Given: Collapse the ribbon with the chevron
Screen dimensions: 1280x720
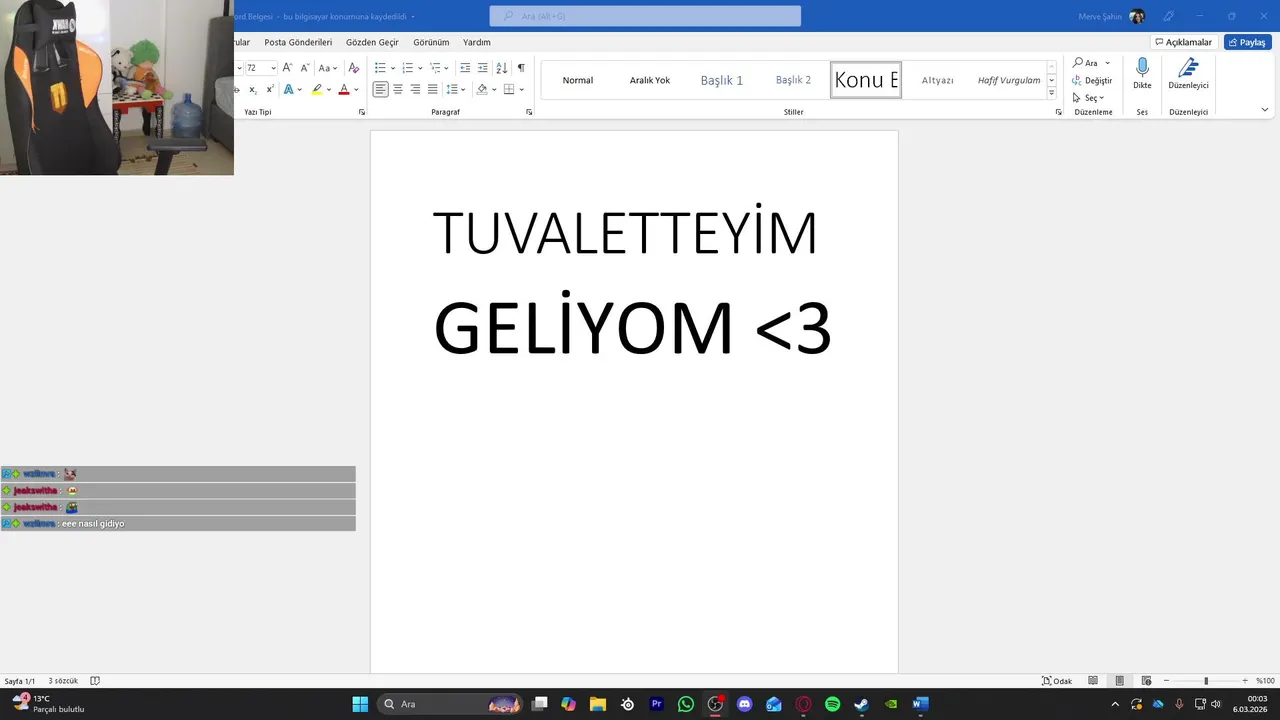Looking at the screenshot, I should 1264,110.
